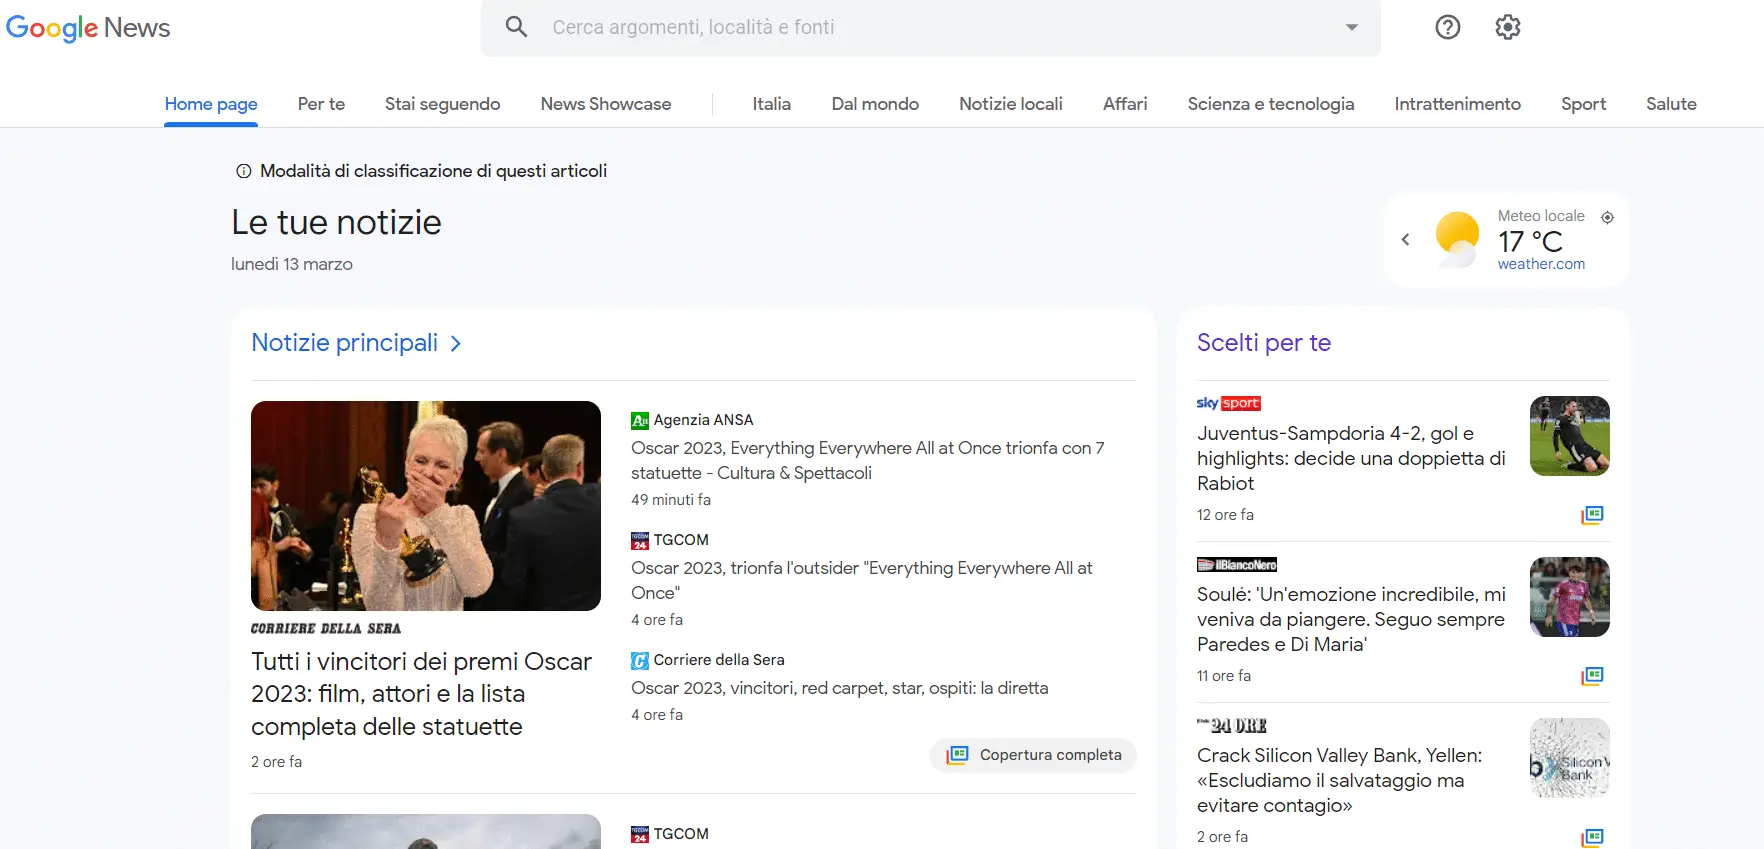The height and width of the screenshot is (849, 1764).
Task: Switch to the Per te tab
Action: [321, 104]
